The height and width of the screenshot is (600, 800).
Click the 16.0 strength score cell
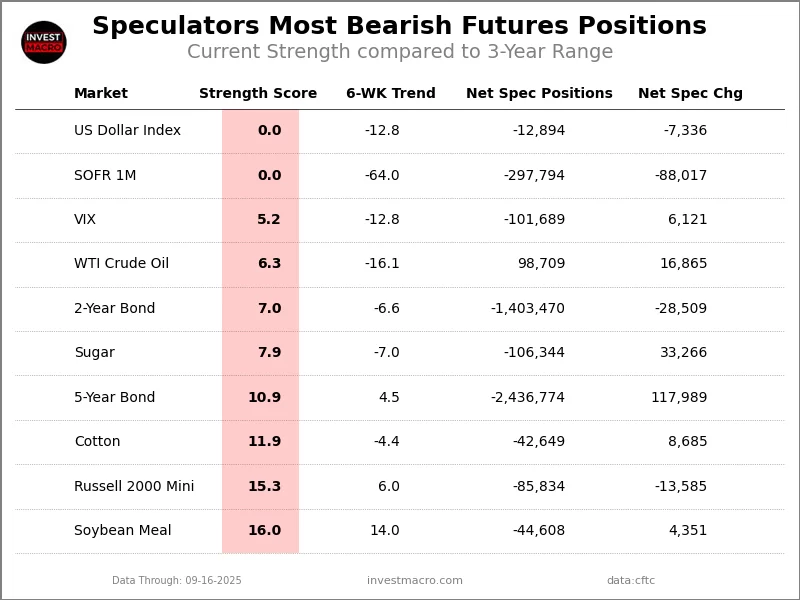264,531
